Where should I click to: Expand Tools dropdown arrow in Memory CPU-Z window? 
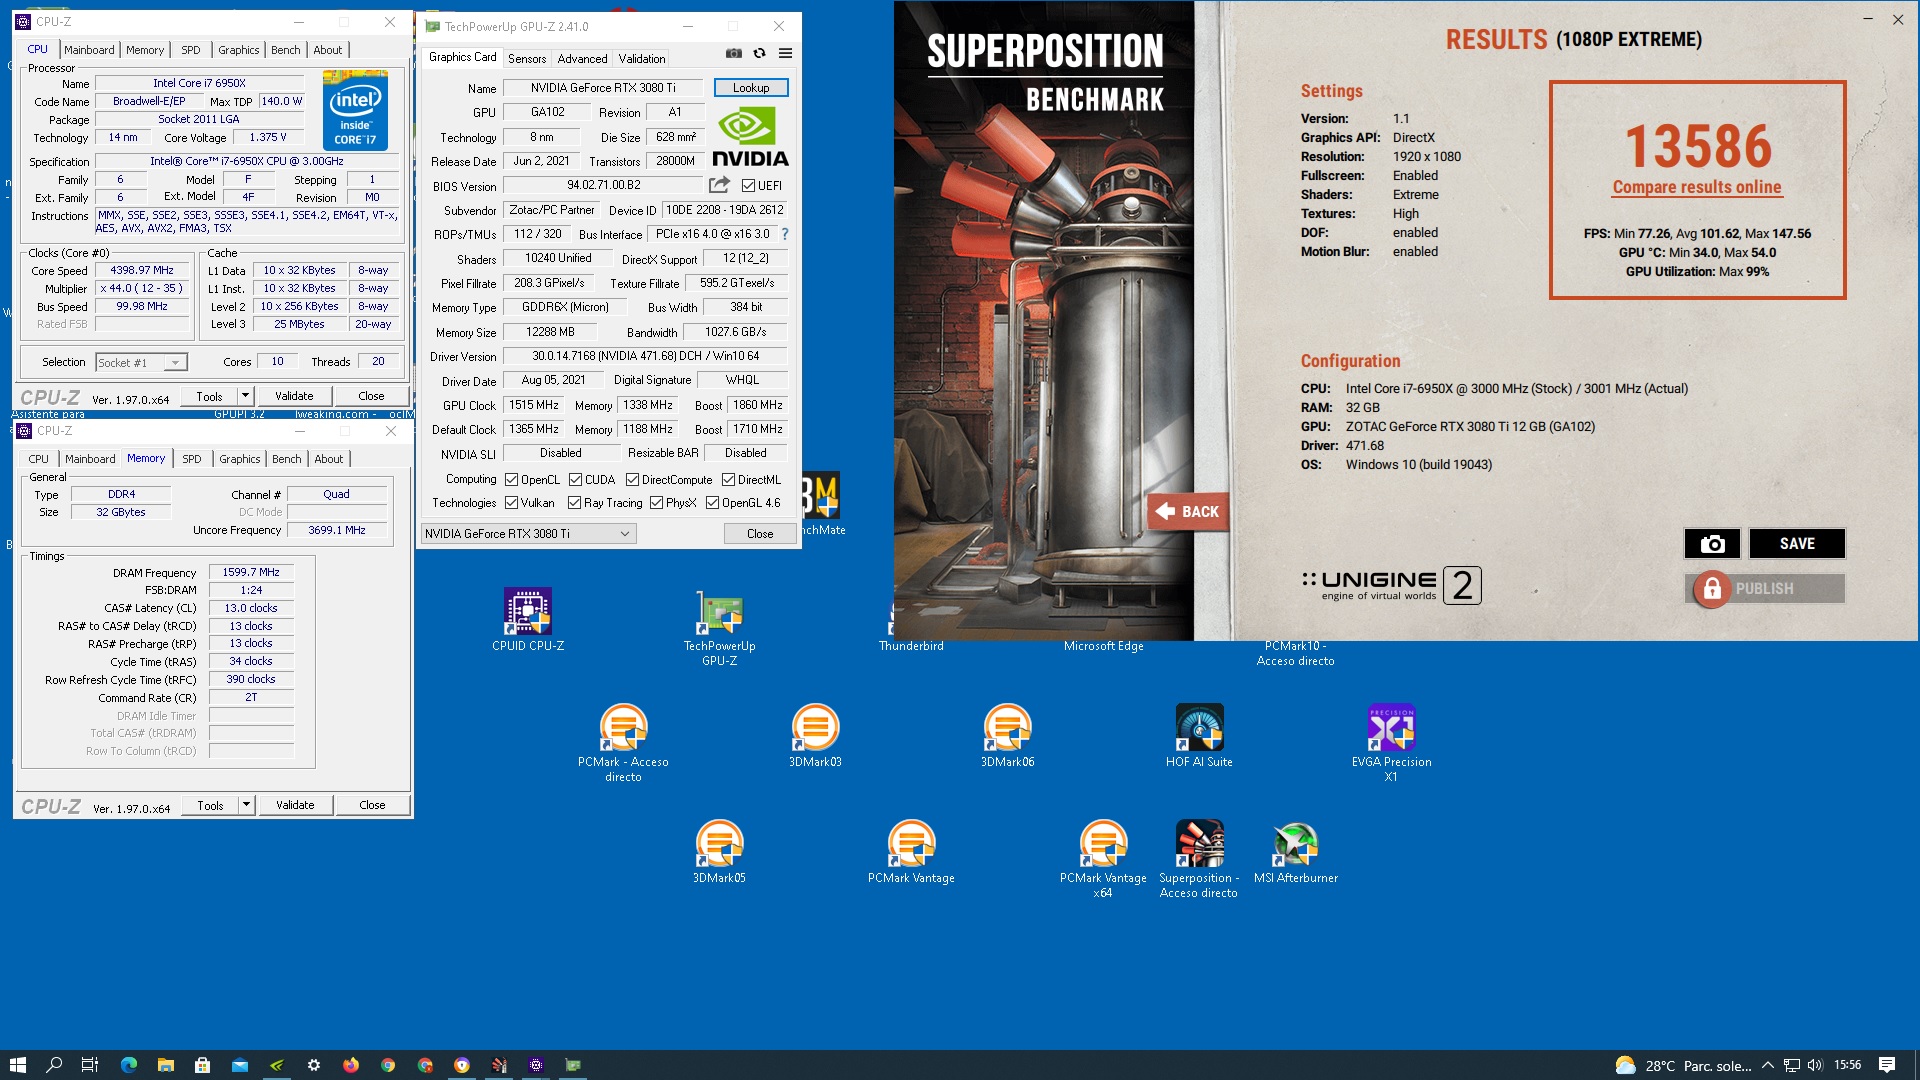click(x=246, y=805)
